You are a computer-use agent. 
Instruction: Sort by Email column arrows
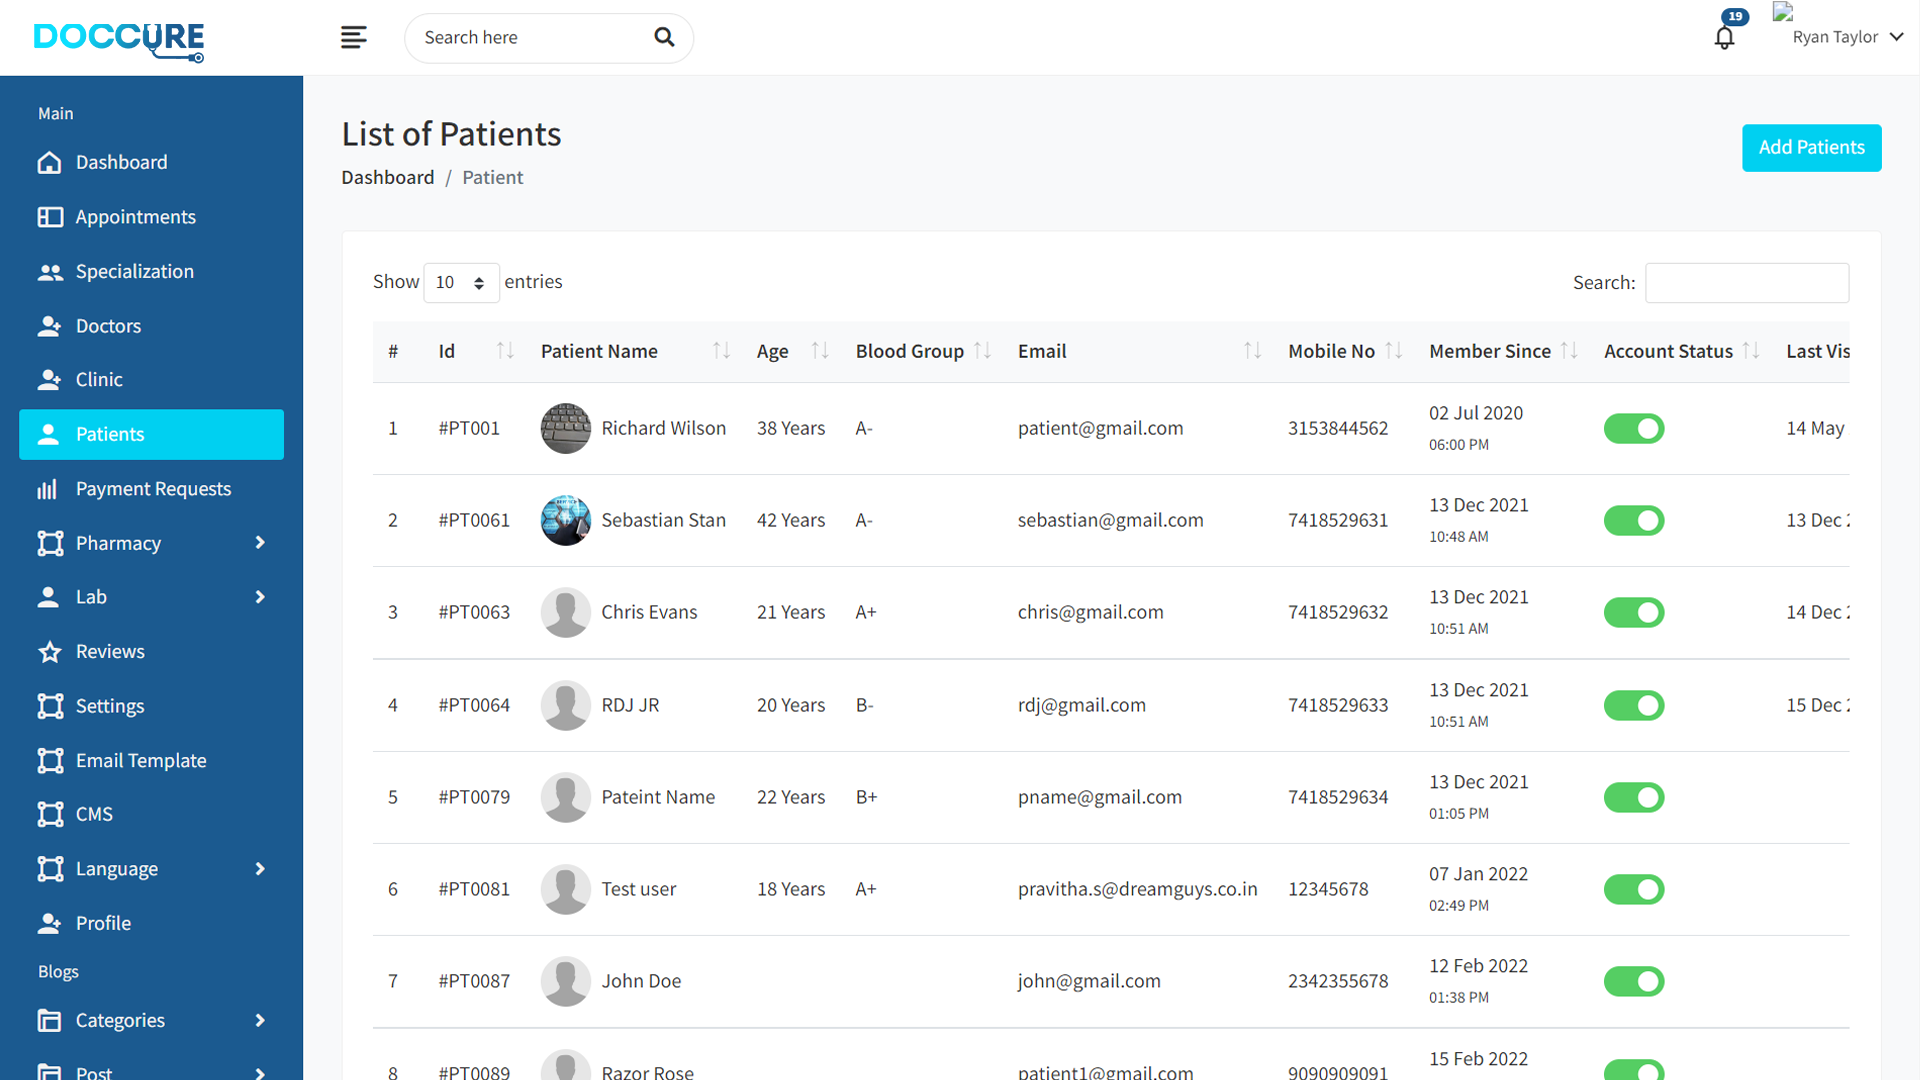[x=1252, y=350]
